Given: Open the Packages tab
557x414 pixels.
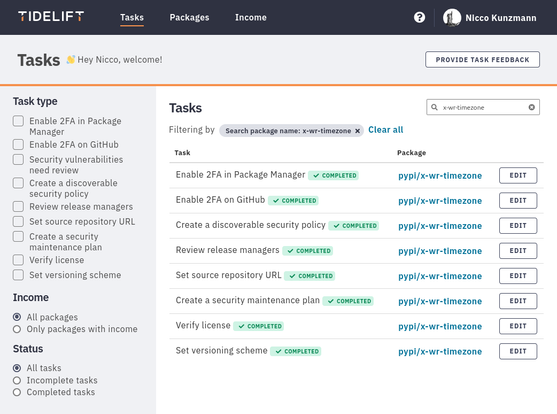Looking at the screenshot, I should 189,17.
